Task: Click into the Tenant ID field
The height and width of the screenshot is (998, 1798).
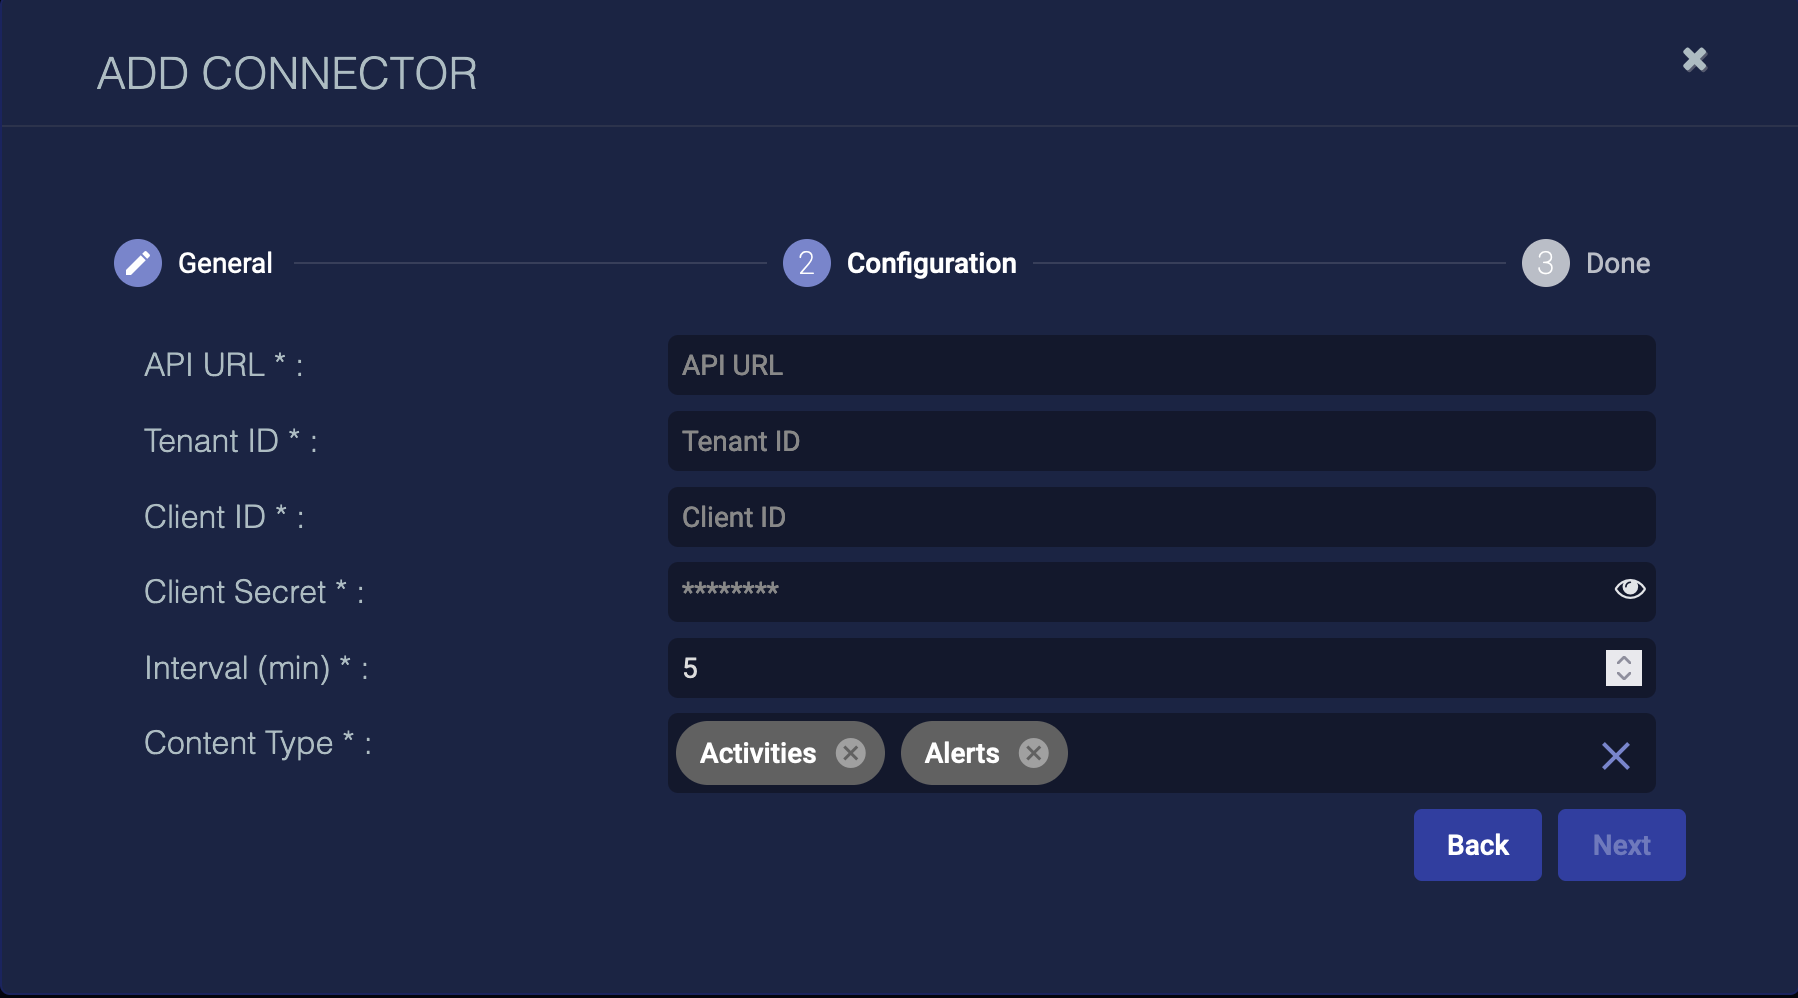Action: coord(1160,441)
